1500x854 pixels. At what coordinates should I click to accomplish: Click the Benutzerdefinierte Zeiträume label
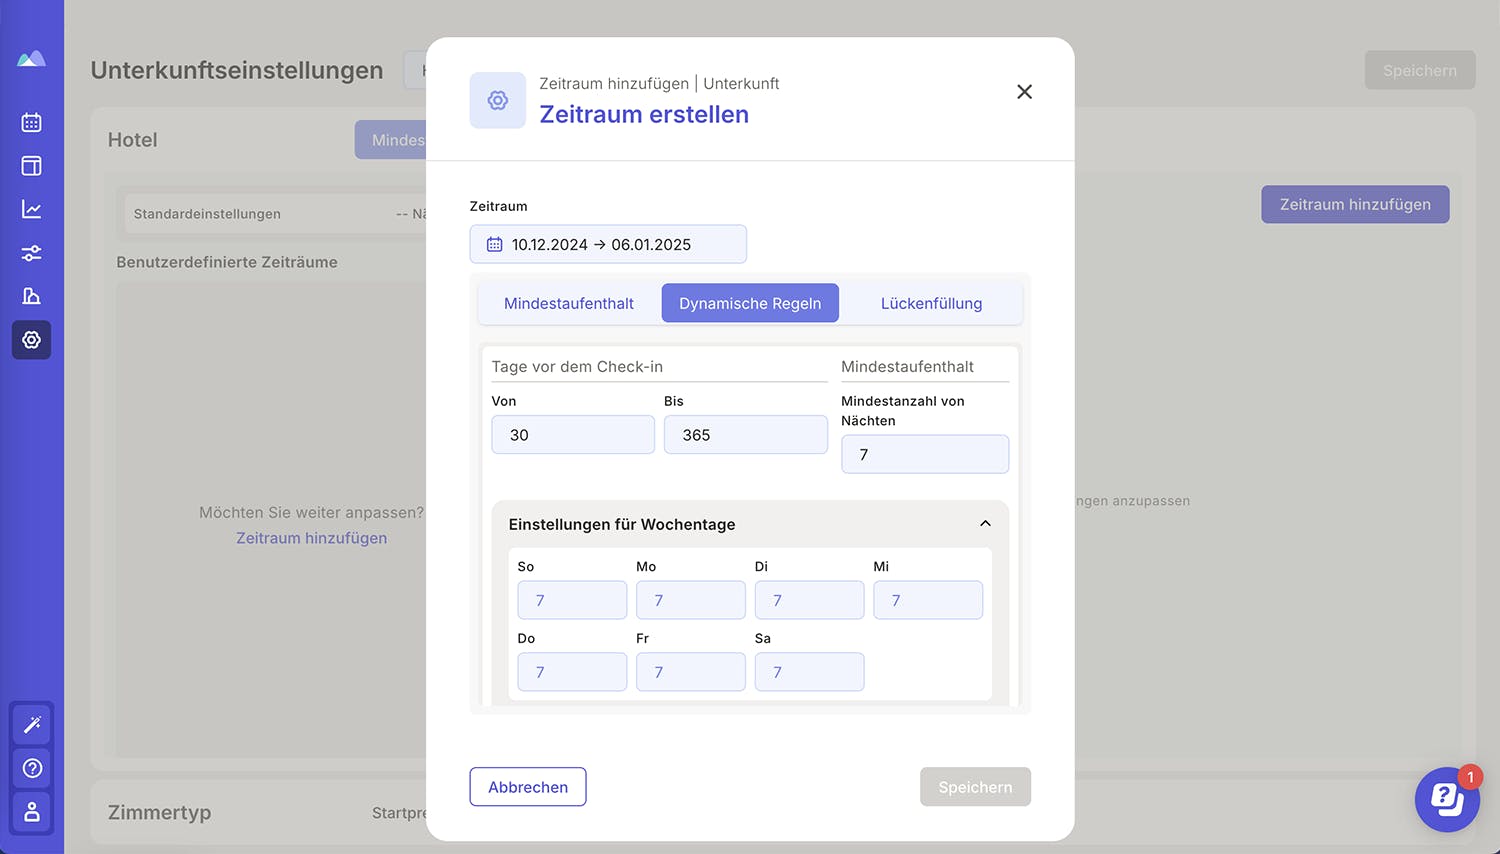[227, 262]
